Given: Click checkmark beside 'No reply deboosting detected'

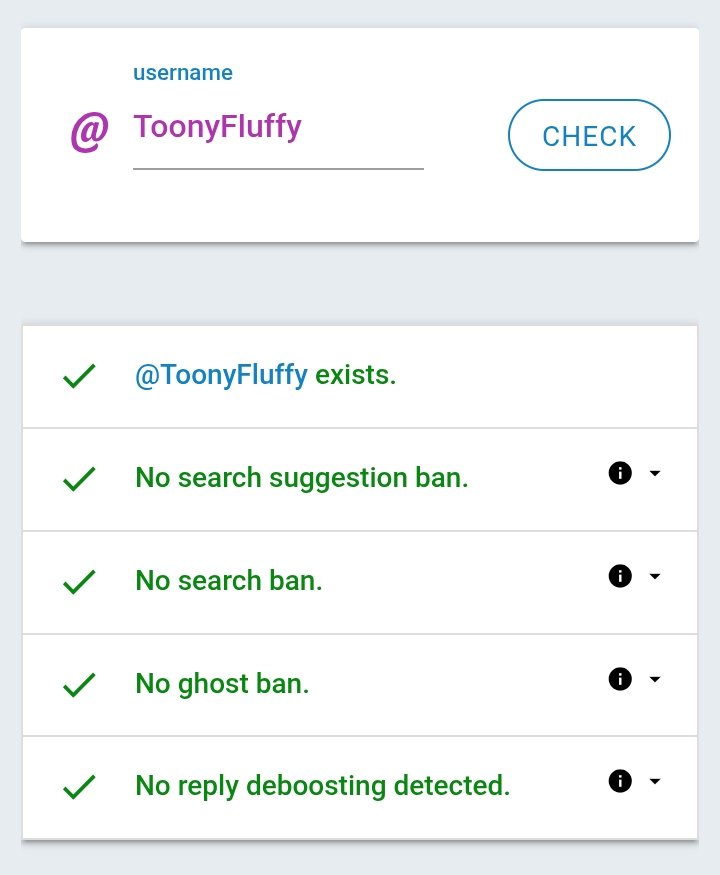Looking at the screenshot, I should (x=79, y=787).
